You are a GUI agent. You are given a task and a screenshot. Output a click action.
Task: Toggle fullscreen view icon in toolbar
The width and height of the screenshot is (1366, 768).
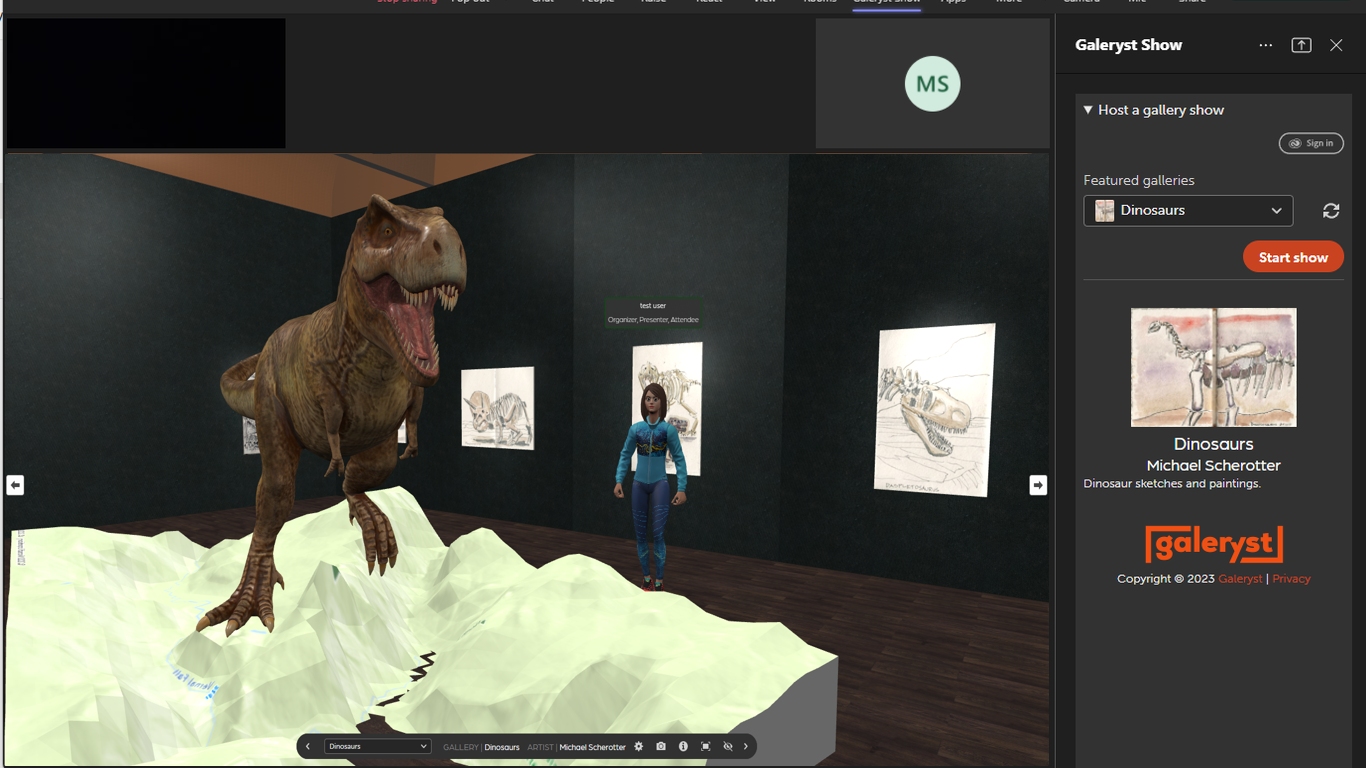(706, 746)
